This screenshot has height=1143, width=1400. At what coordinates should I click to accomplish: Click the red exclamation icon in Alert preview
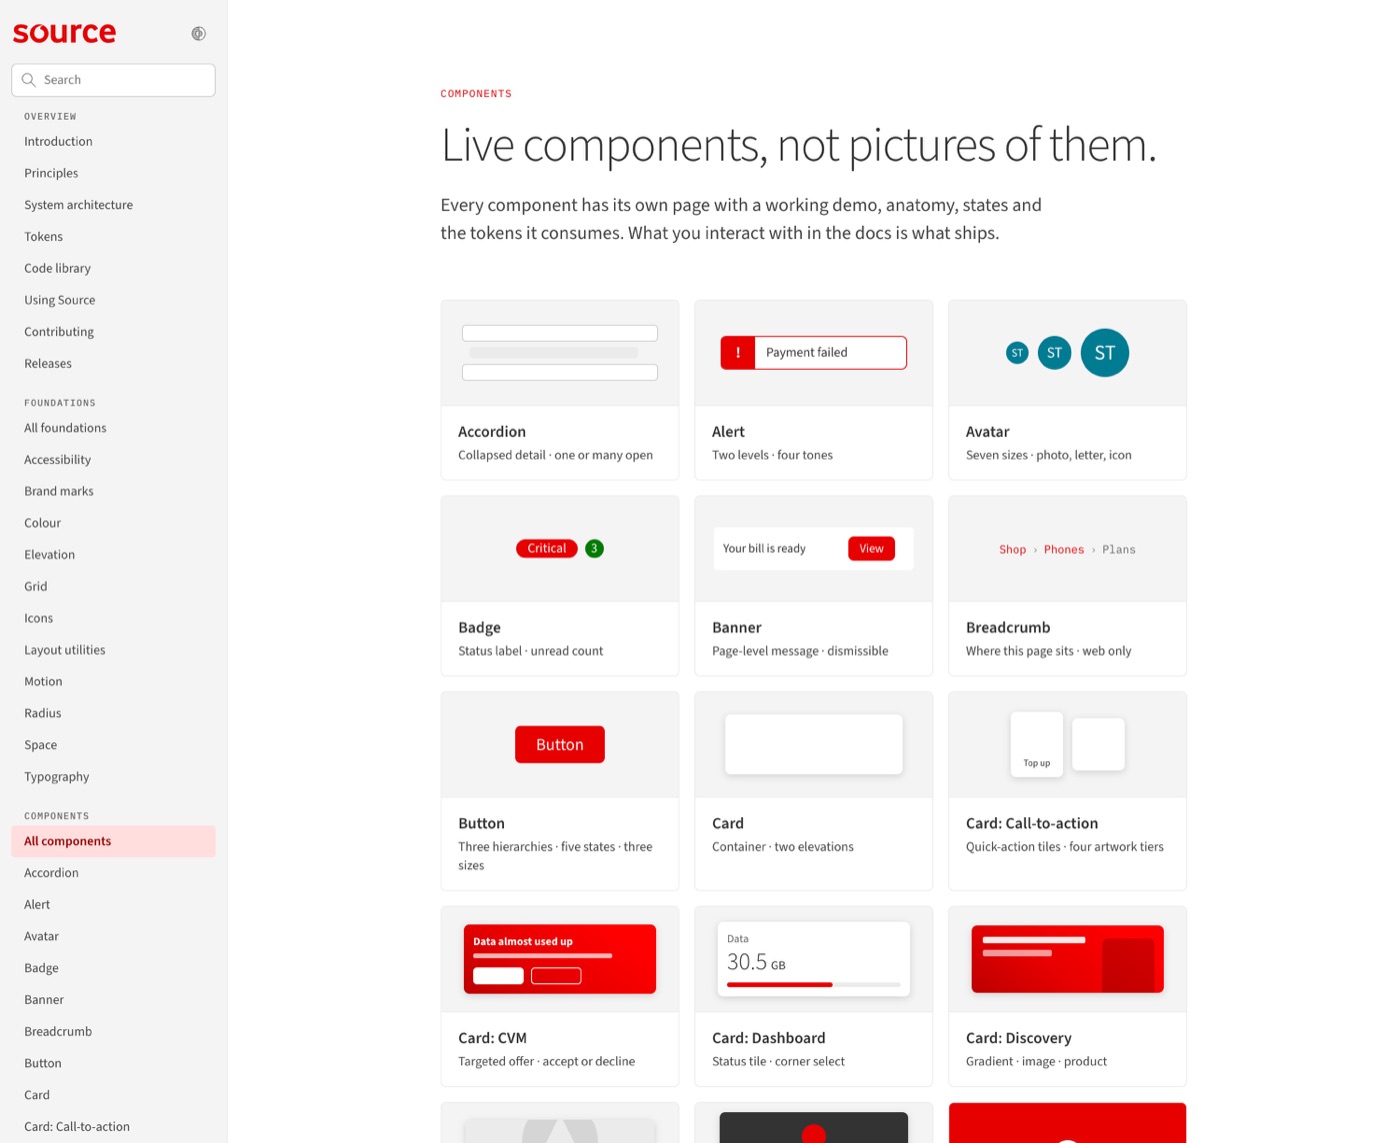click(x=738, y=353)
